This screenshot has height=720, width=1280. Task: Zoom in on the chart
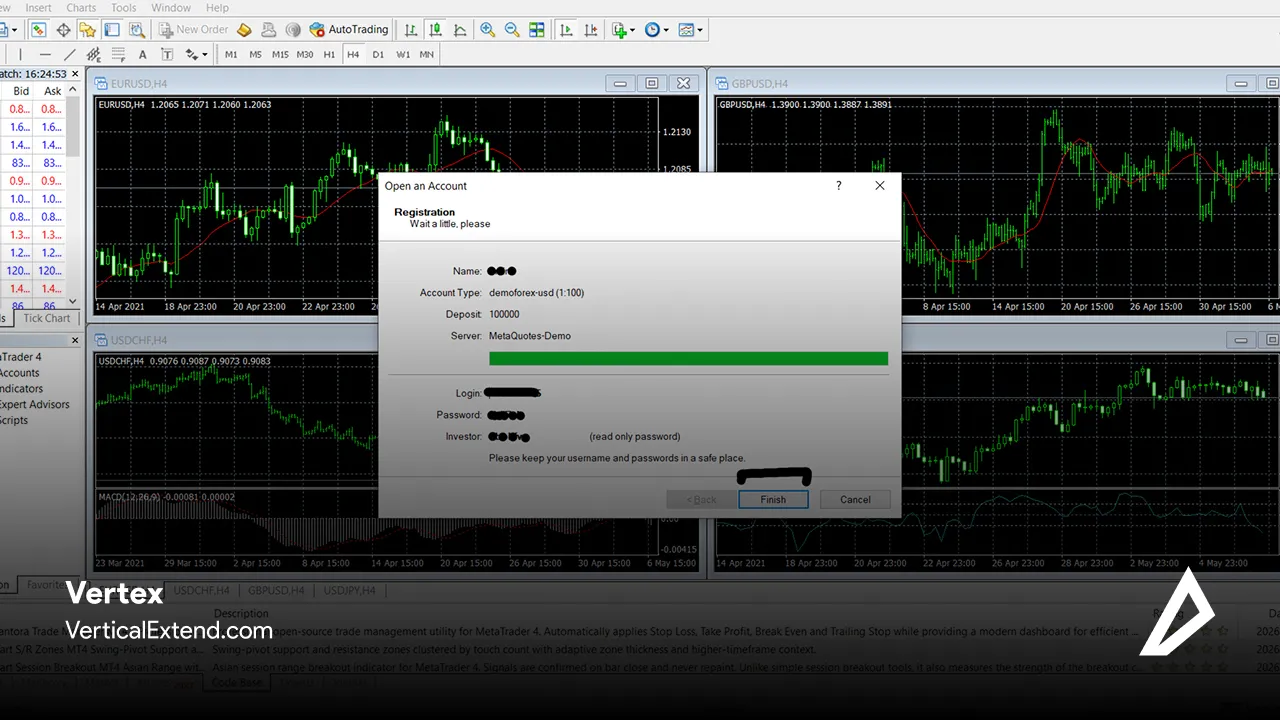tap(488, 30)
